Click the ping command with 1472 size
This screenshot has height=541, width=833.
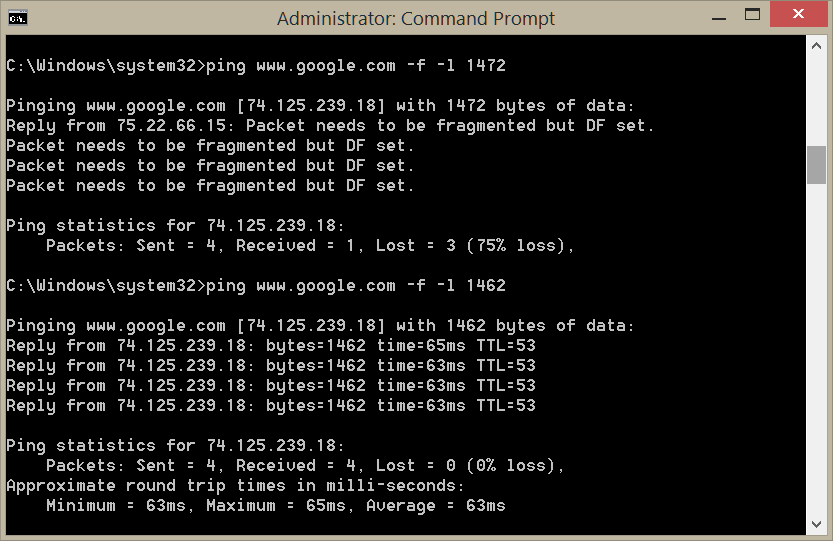coord(355,66)
